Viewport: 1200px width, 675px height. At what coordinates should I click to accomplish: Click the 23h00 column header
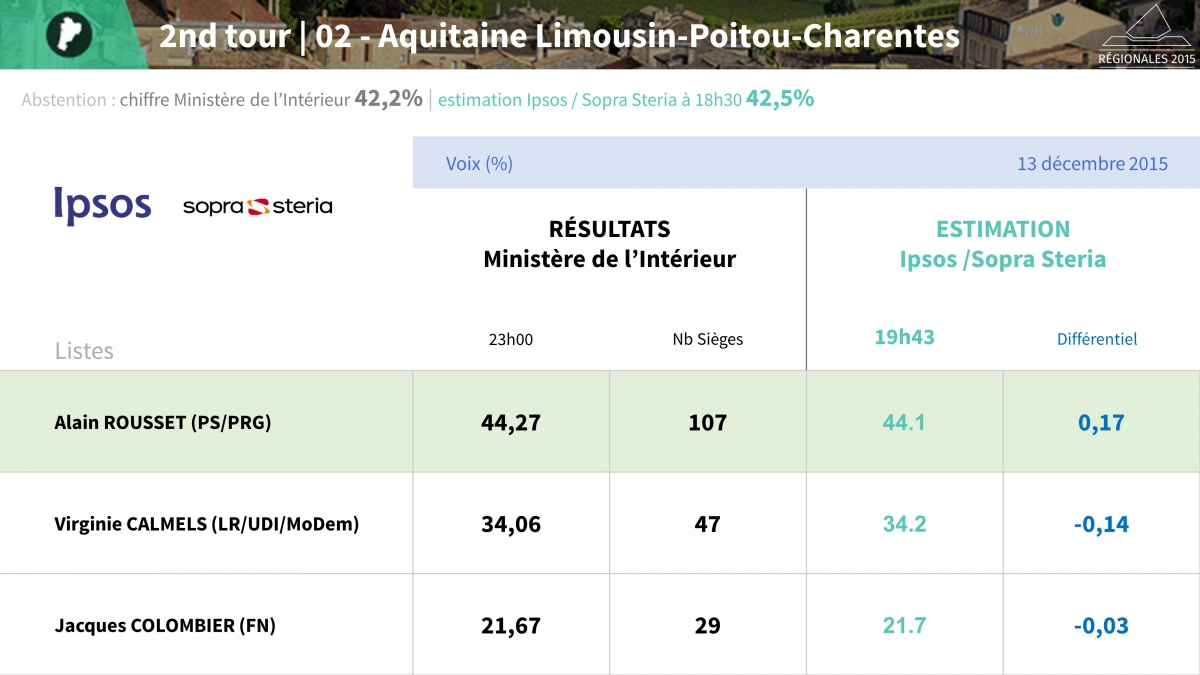(x=510, y=339)
